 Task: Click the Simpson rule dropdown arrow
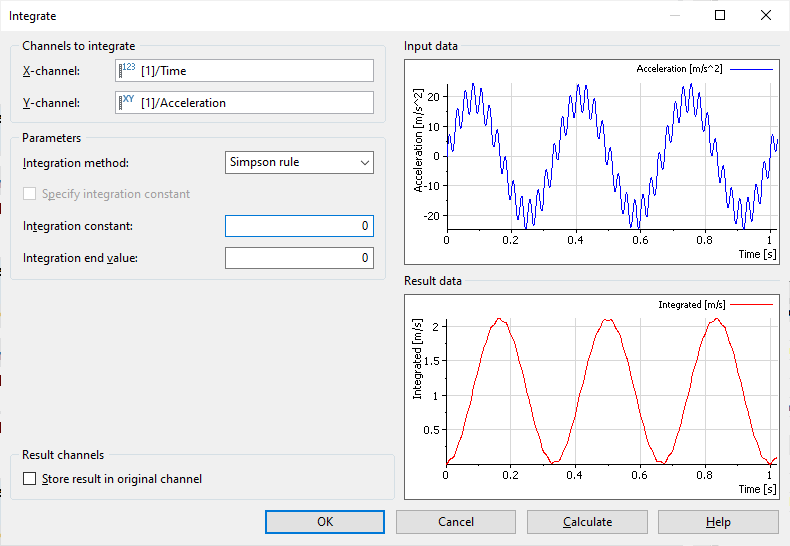363,162
